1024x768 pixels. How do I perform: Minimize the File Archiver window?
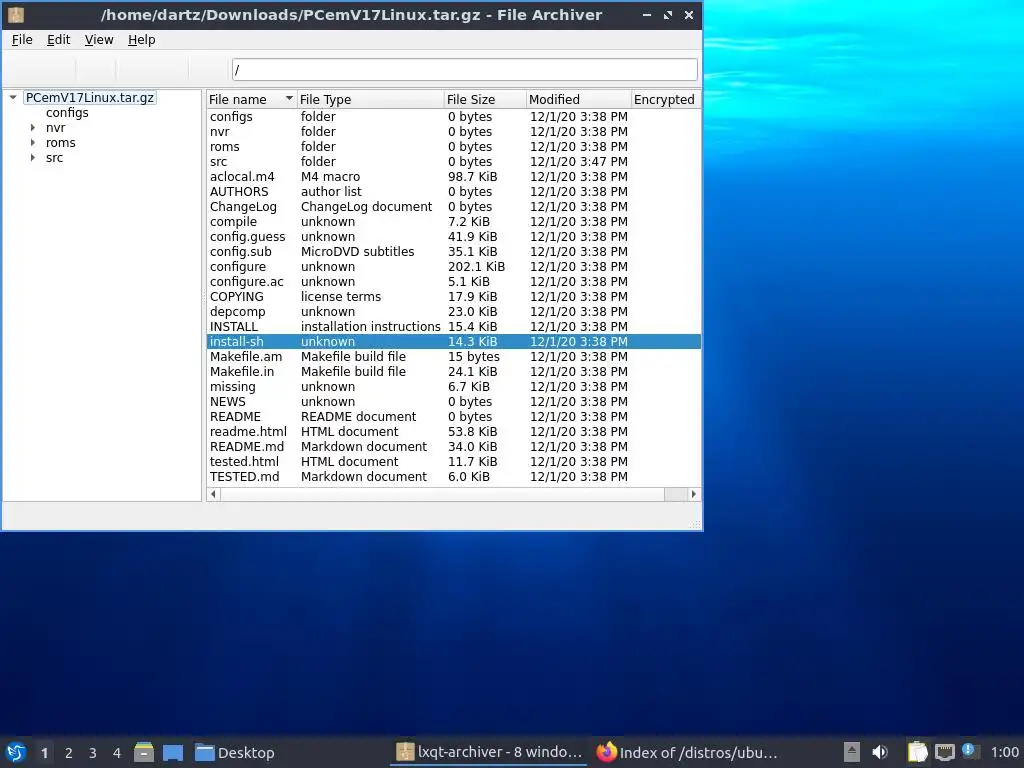pyautogui.click(x=647, y=15)
